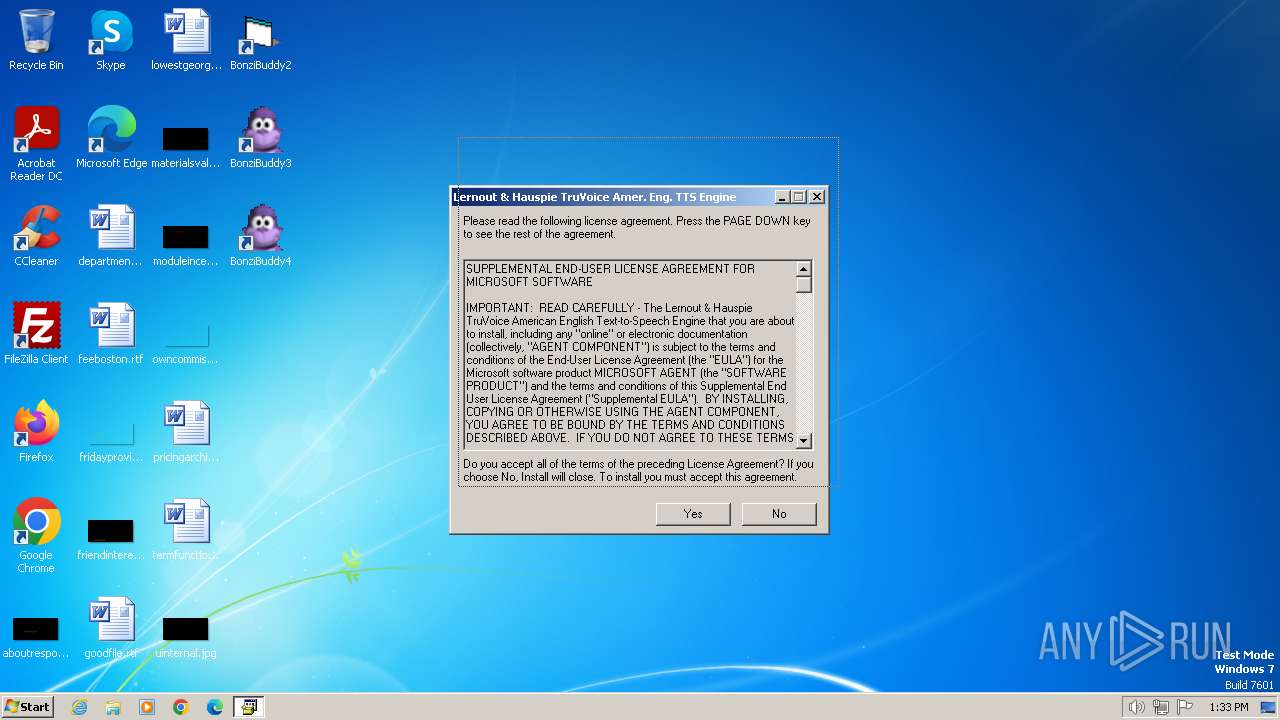Open the feeboston.rtf document
The image size is (1280, 720).
pos(111,334)
